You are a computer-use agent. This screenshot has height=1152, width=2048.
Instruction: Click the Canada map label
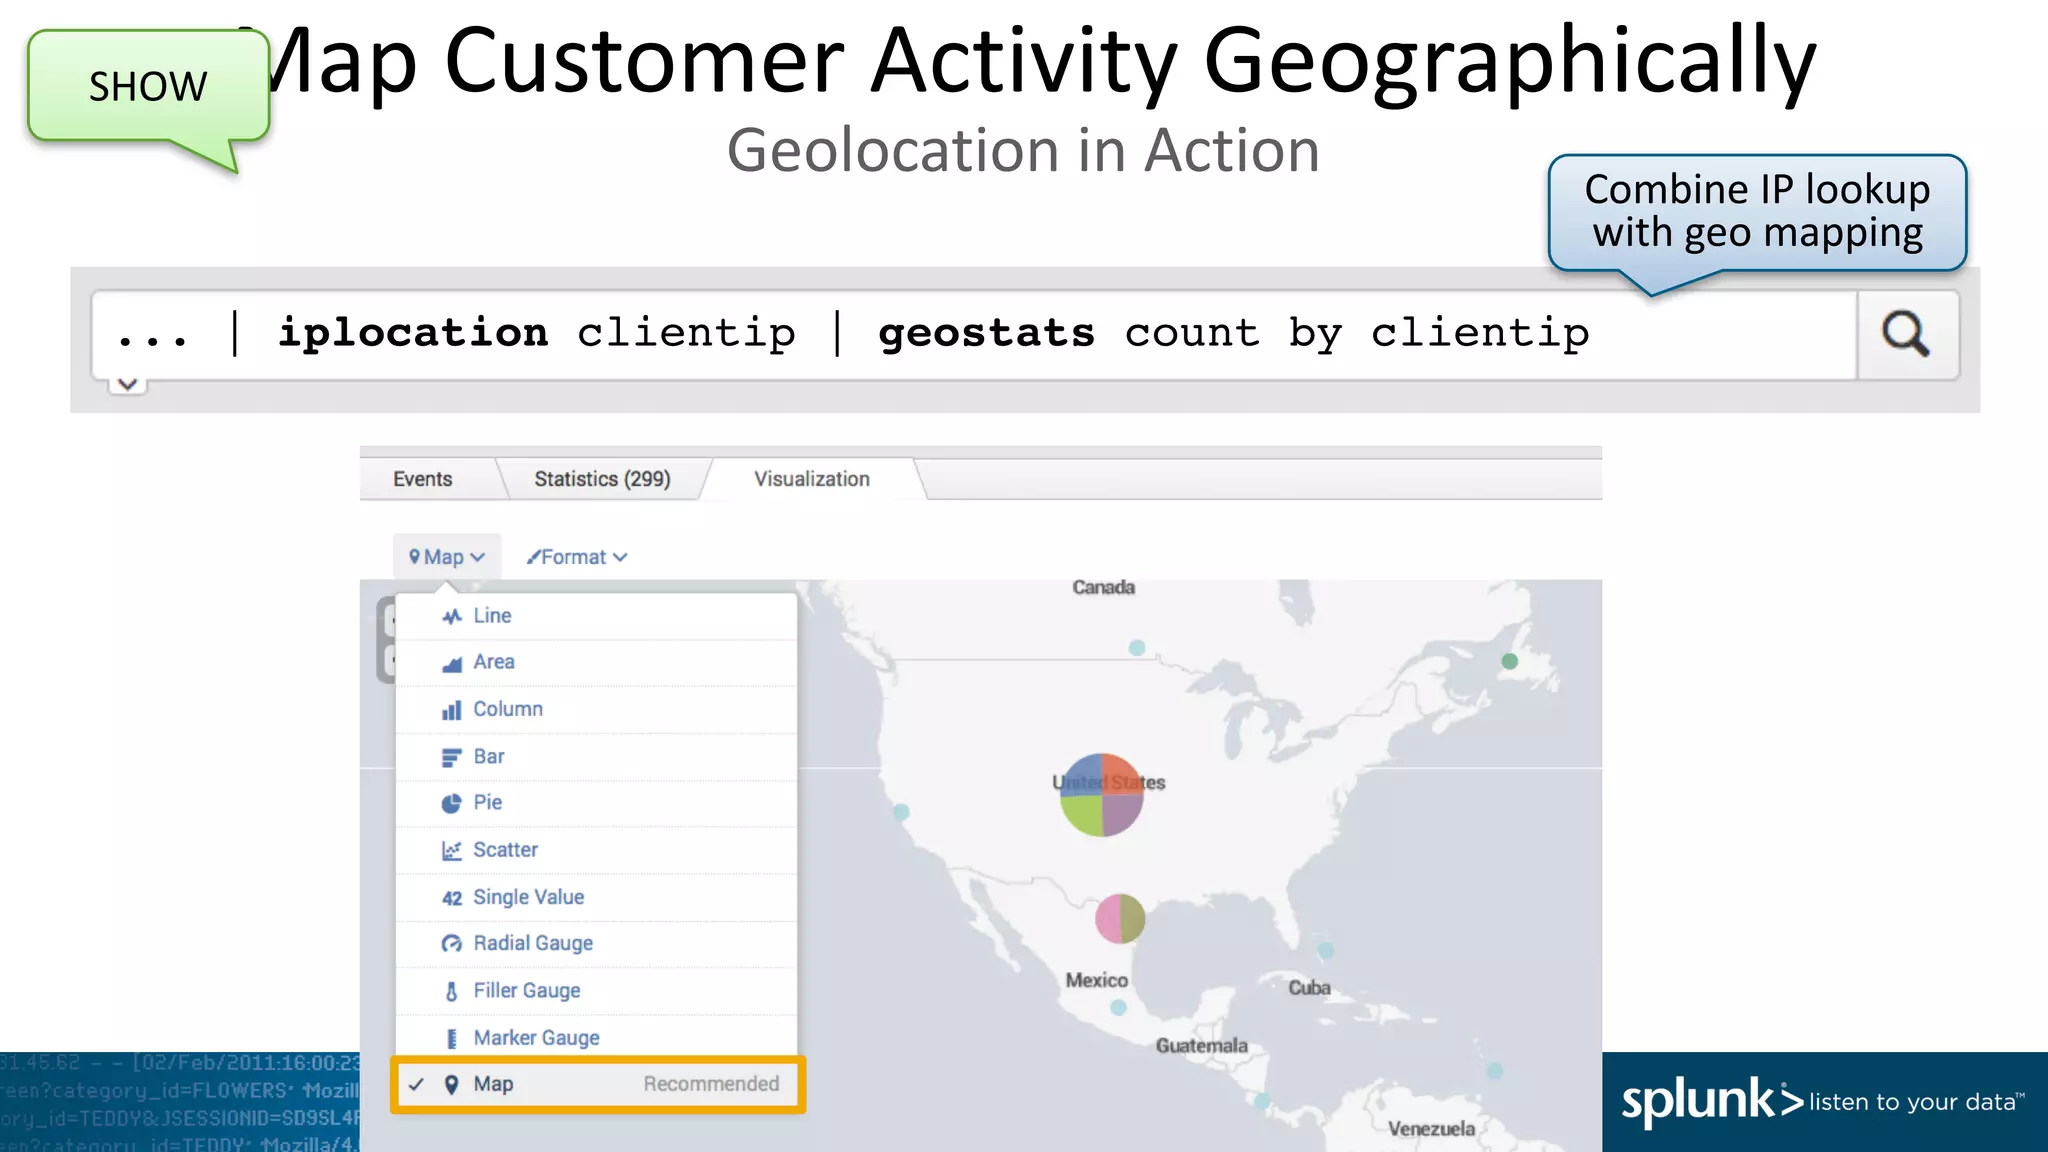click(1104, 587)
